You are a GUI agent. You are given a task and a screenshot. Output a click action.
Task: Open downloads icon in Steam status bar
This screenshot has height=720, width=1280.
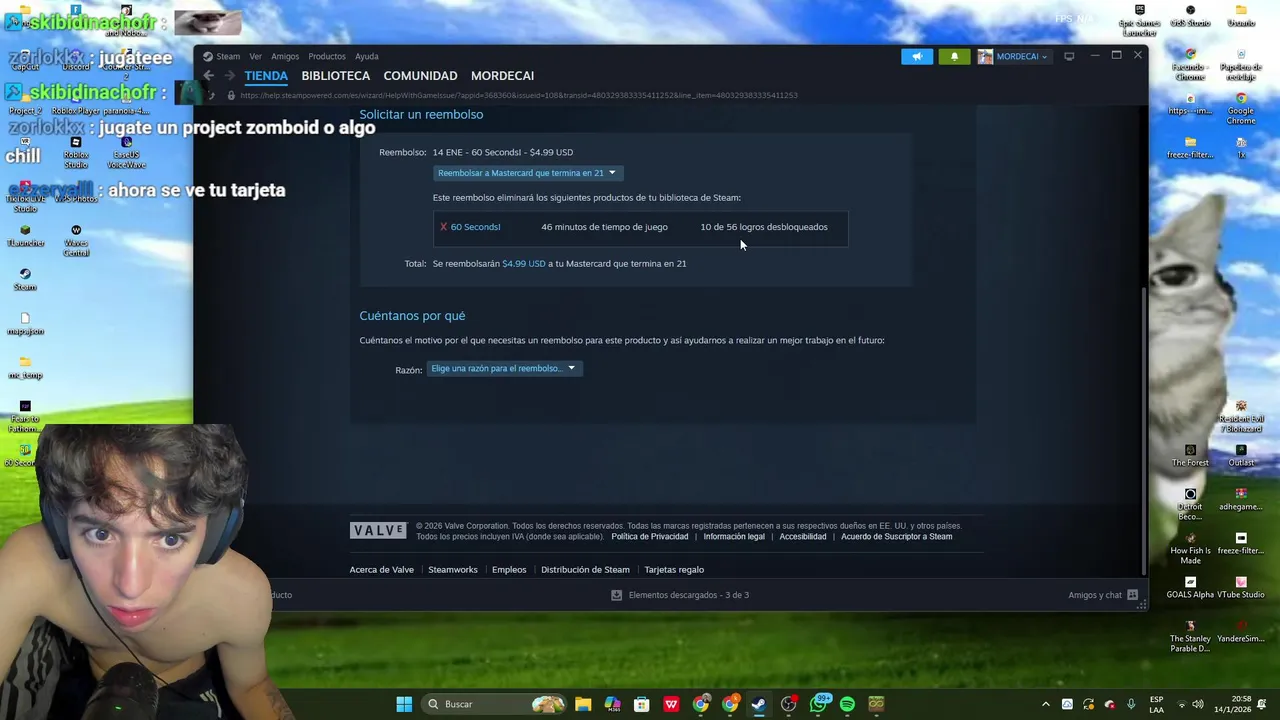[x=616, y=595]
